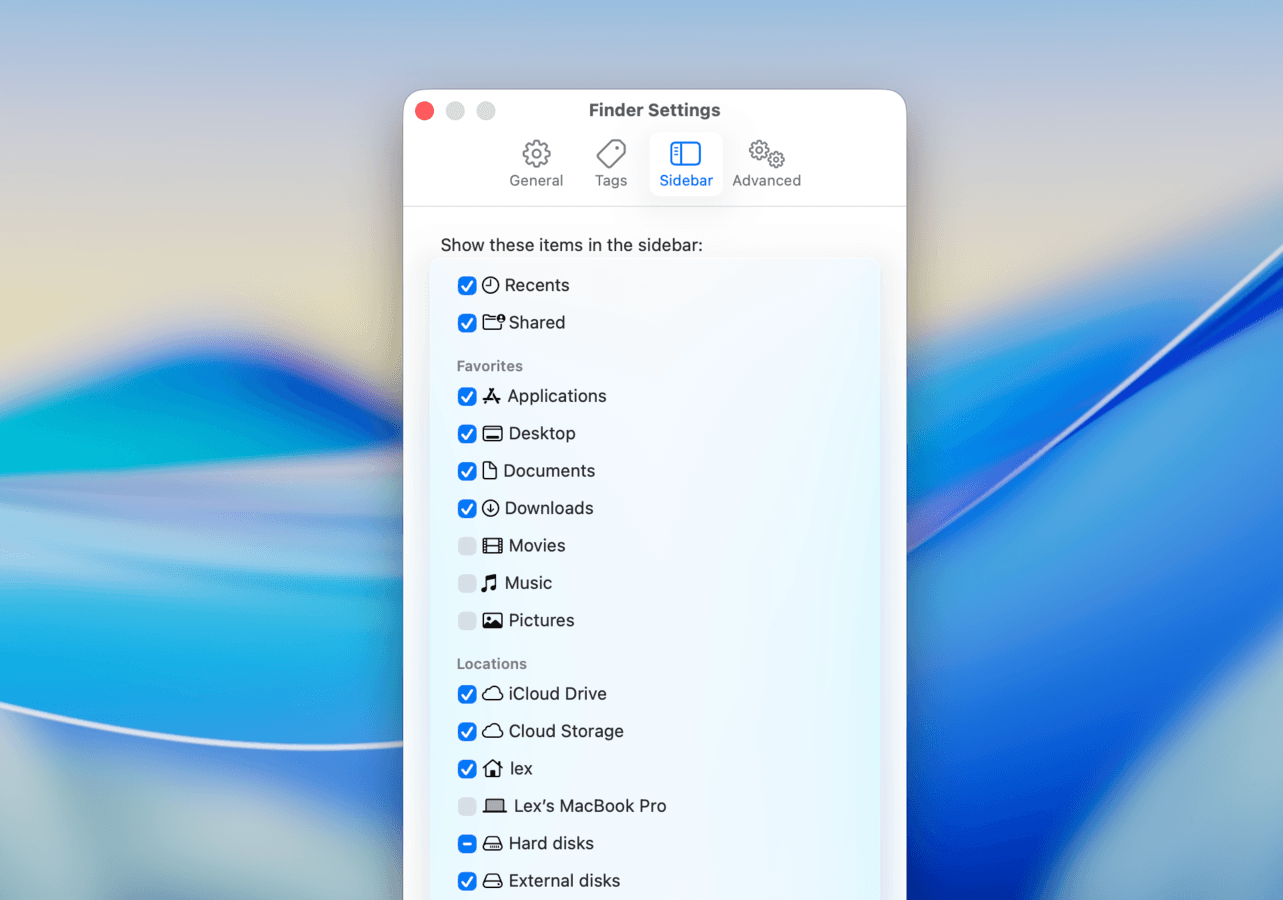1283x900 pixels.
Task: Toggle Cloud Storage visibility in sidebar
Action: [x=467, y=731]
